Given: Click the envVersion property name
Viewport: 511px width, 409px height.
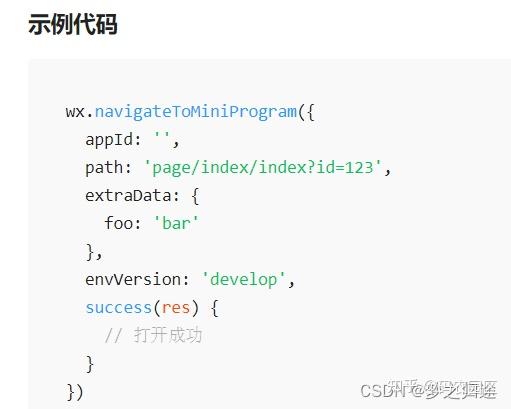Looking at the screenshot, I should pos(133,279).
